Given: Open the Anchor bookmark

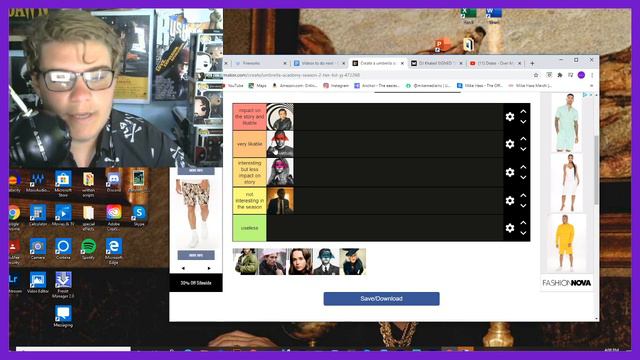Looking at the screenshot, I should (x=377, y=86).
